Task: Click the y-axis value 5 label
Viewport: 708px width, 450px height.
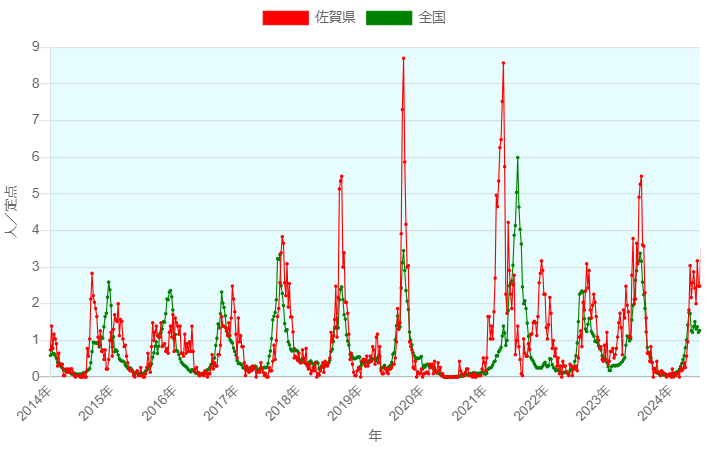Action: [x=36, y=193]
